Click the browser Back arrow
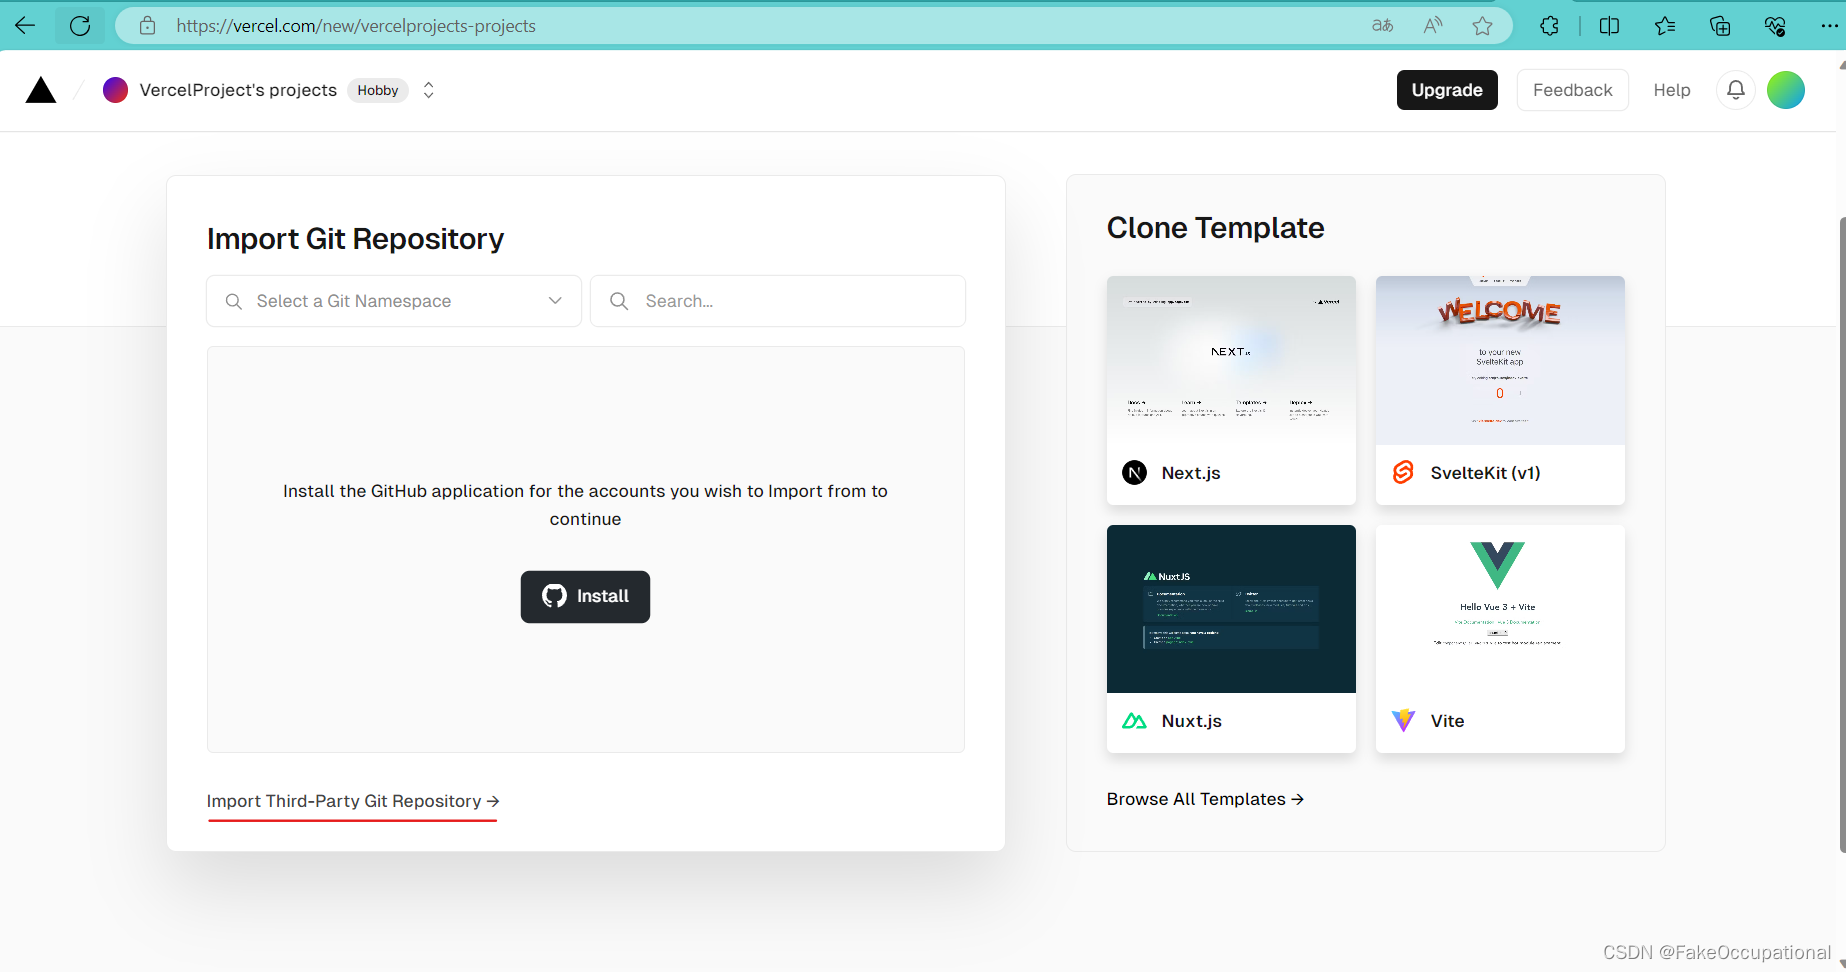The image size is (1846, 972). [25, 25]
